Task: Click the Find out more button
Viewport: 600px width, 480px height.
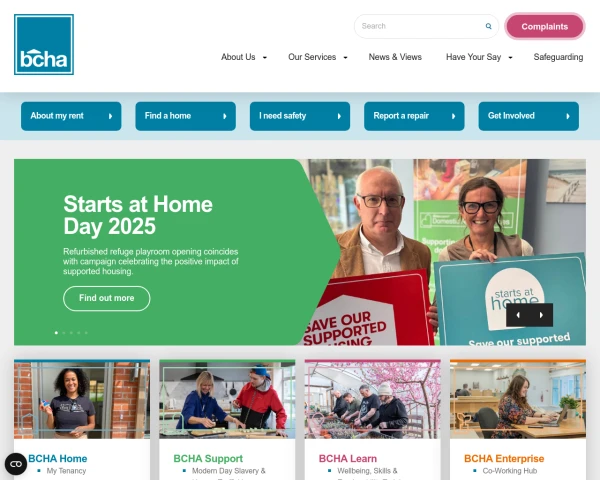Action: pos(106,298)
